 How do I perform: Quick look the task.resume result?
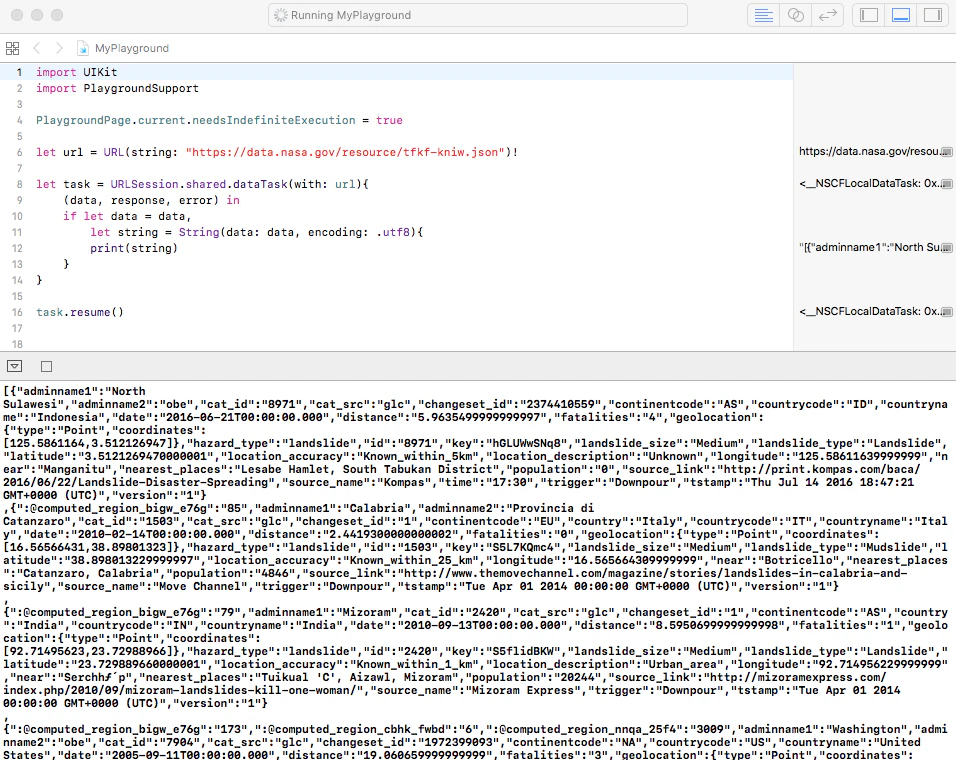point(946,311)
